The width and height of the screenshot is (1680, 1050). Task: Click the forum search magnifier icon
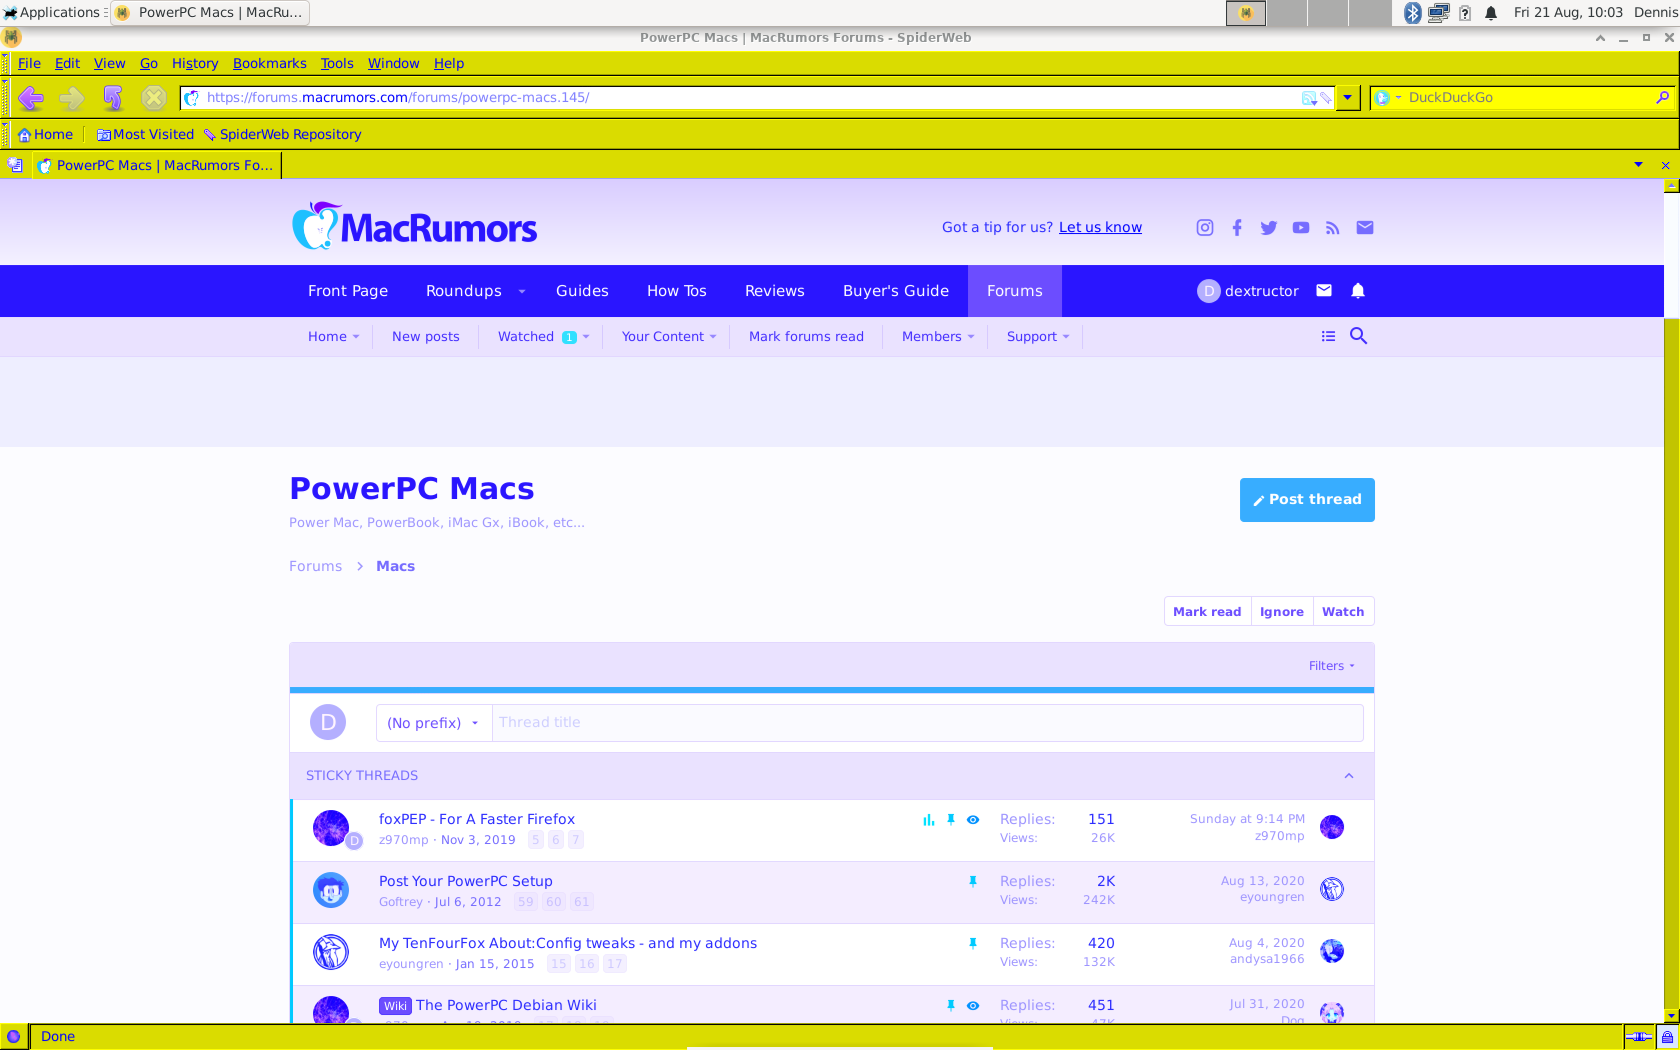click(x=1358, y=336)
